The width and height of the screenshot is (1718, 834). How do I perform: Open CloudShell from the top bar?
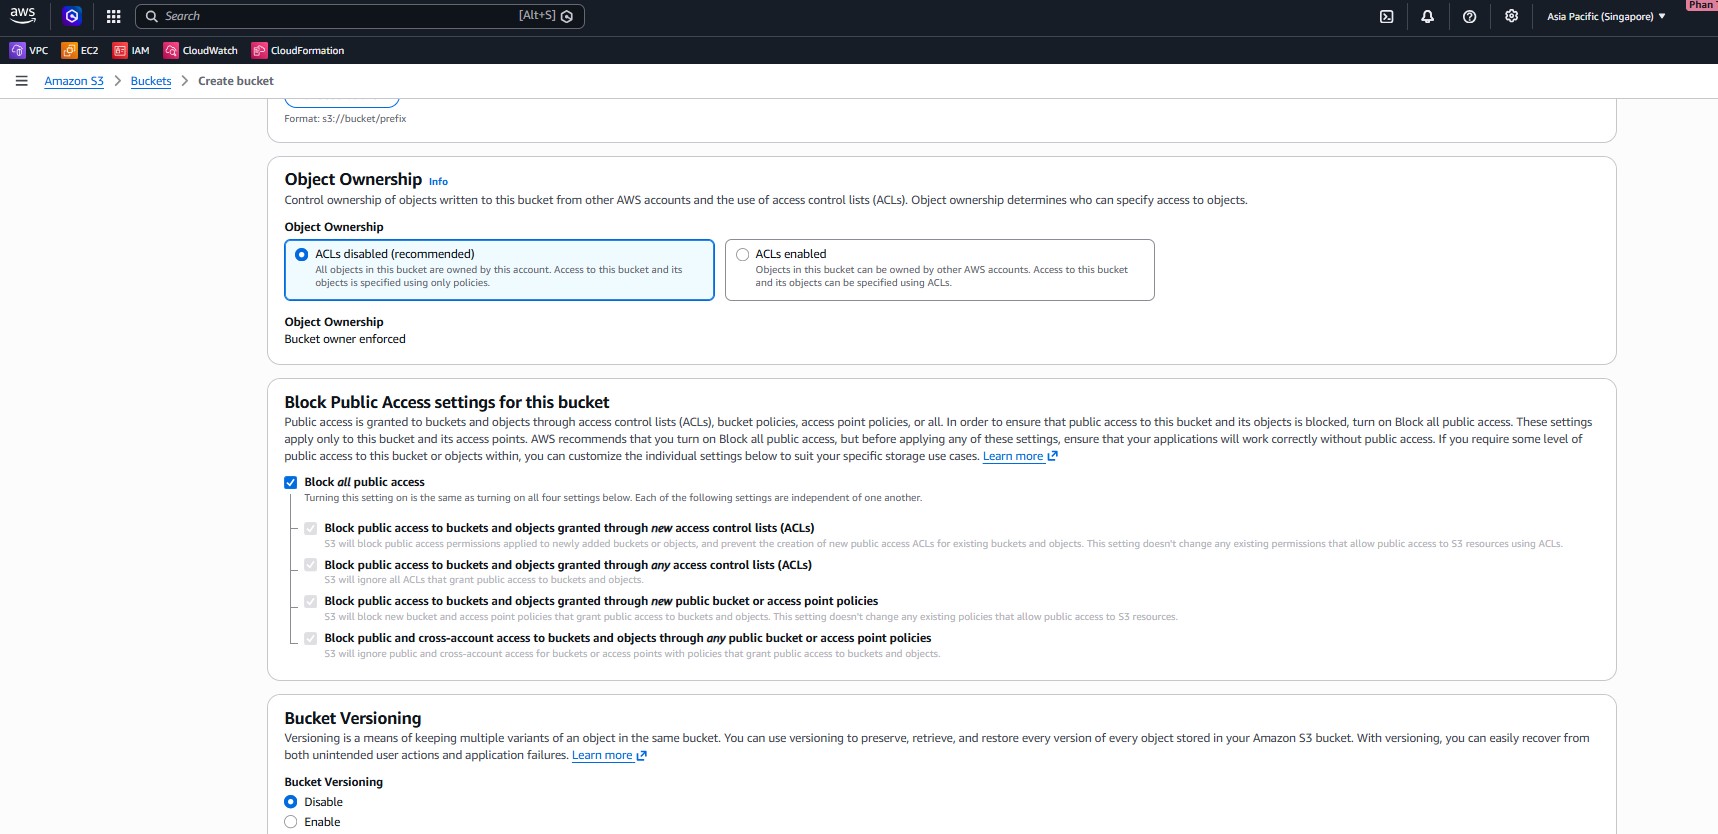(x=1386, y=16)
